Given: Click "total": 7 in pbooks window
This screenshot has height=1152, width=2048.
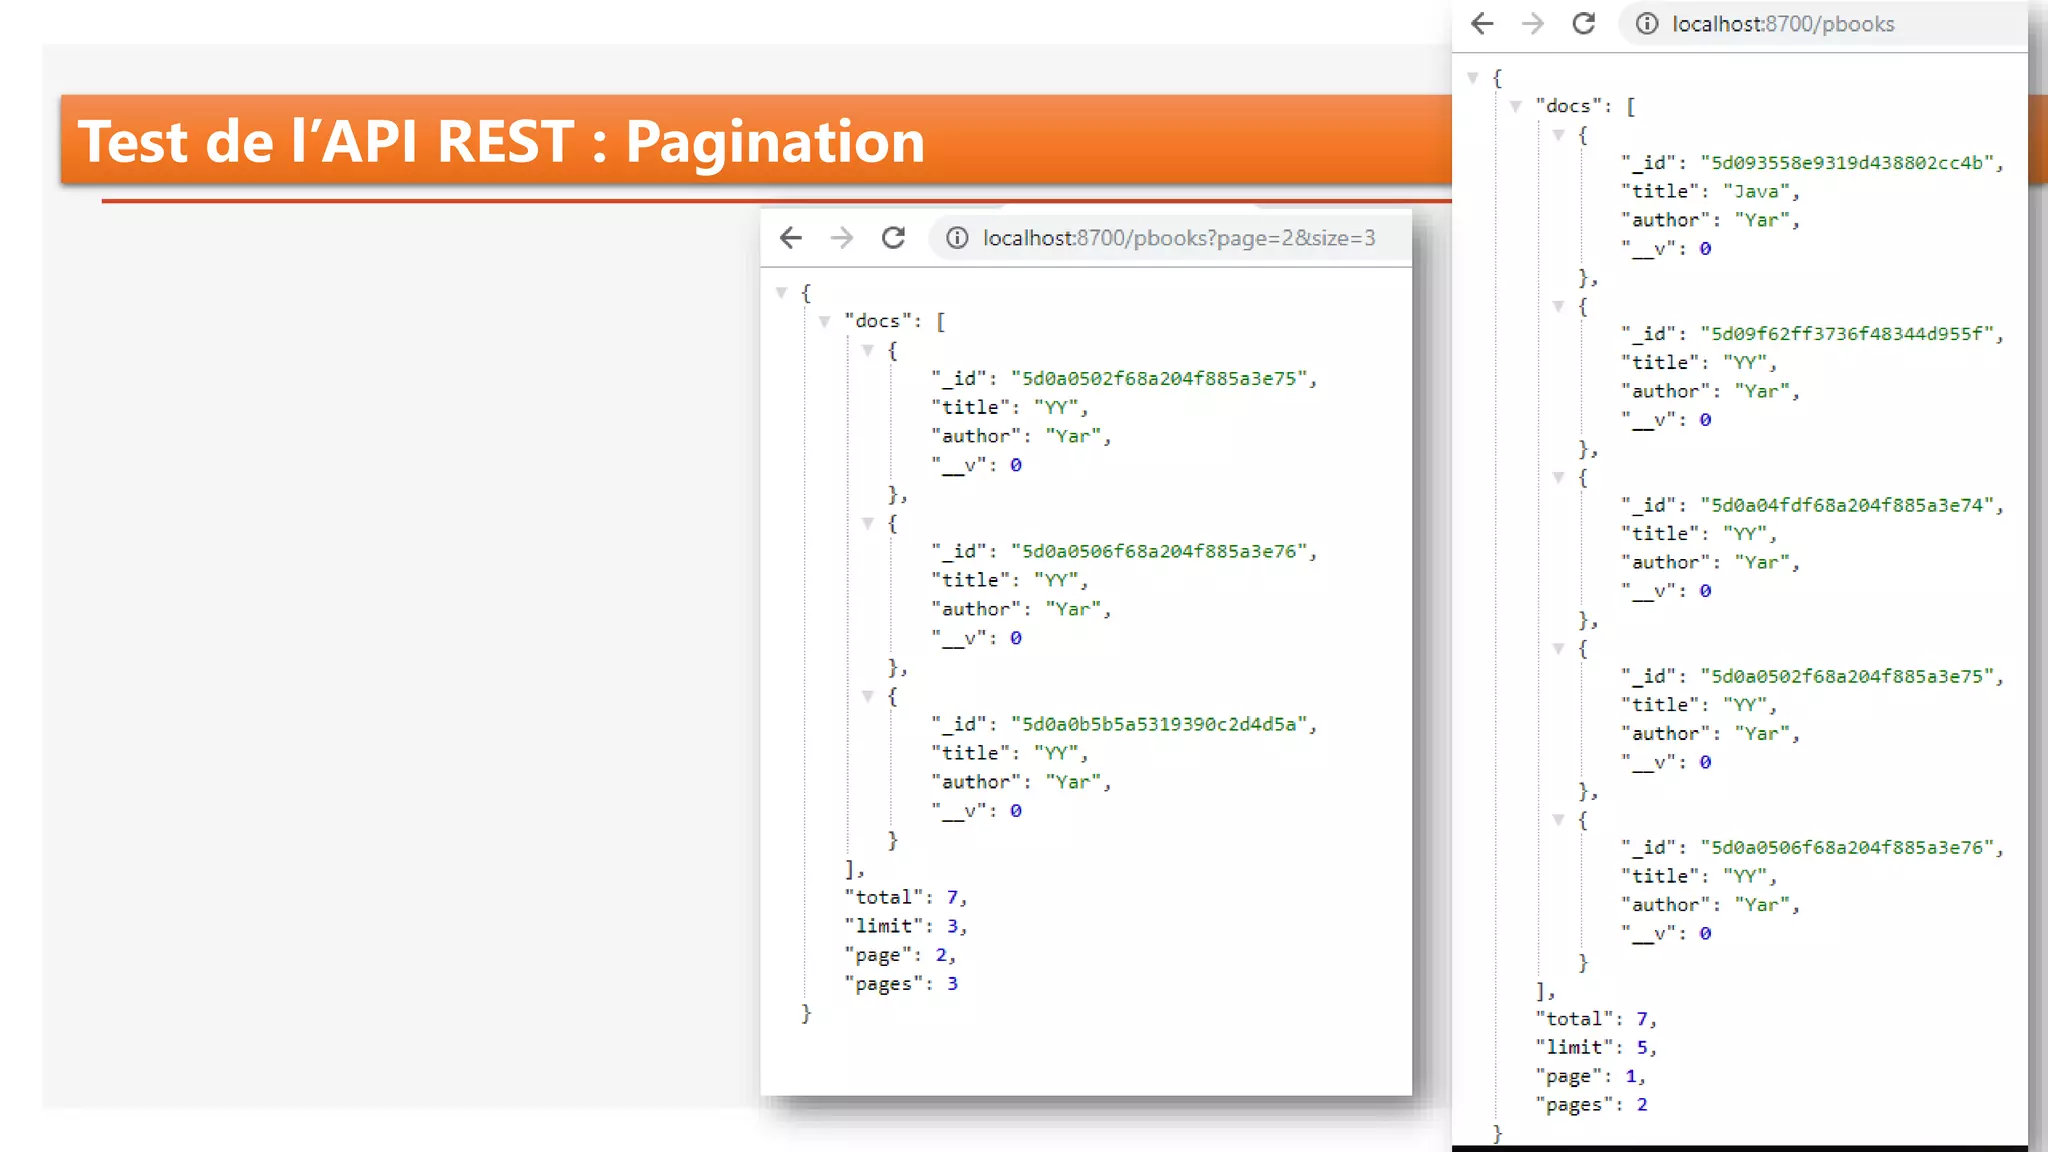Looking at the screenshot, I should 1596,1019.
